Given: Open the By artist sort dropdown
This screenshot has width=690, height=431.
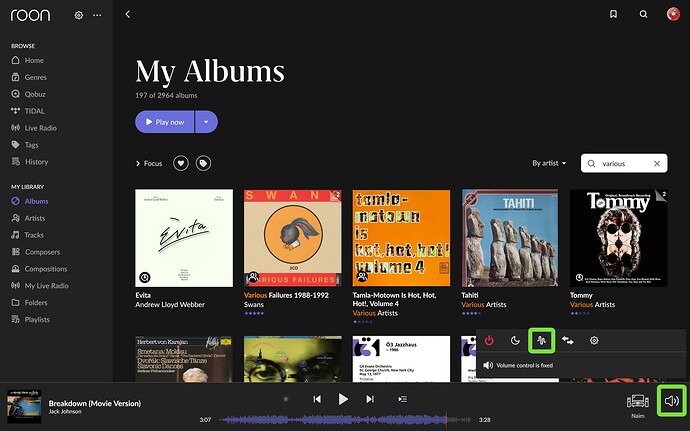Looking at the screenshot, I should pos(549,163).
